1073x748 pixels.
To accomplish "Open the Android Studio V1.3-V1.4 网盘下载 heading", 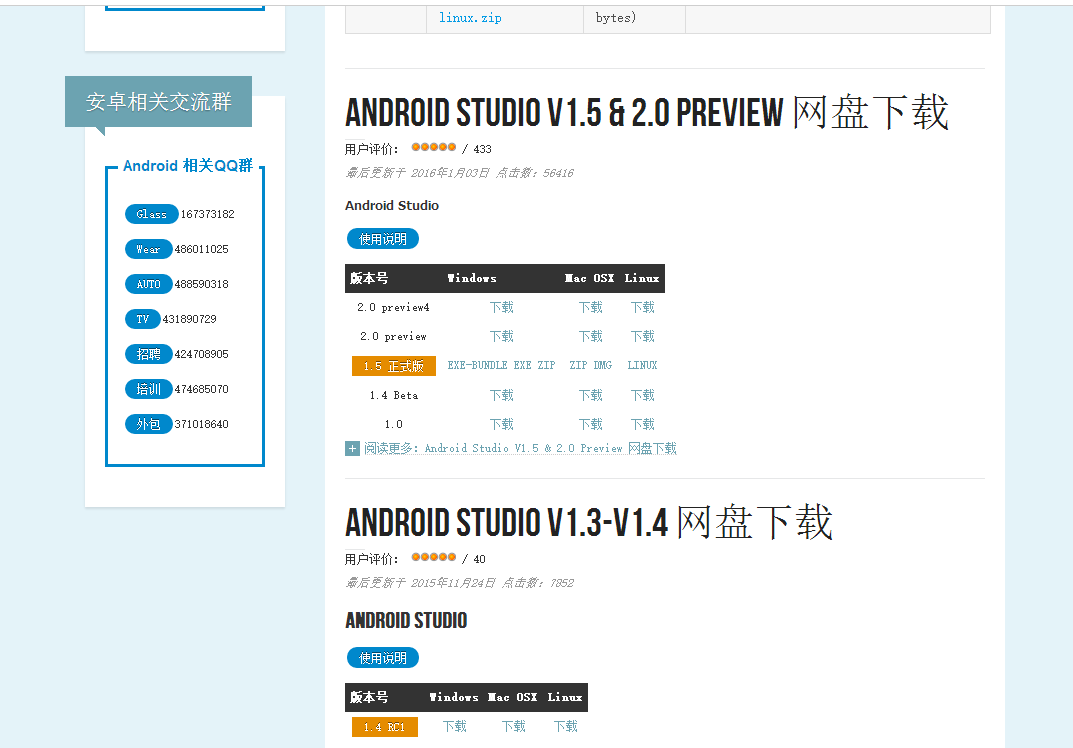I will coord(589,523).
